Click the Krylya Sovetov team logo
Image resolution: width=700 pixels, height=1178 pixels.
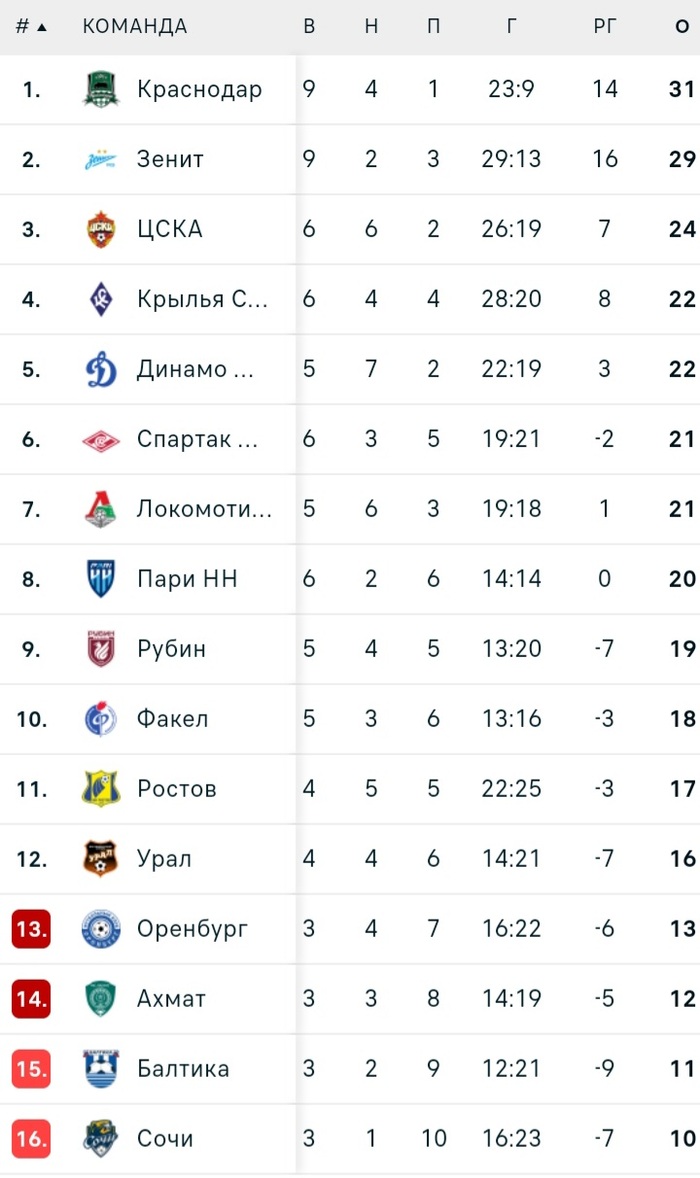(101, 299)
